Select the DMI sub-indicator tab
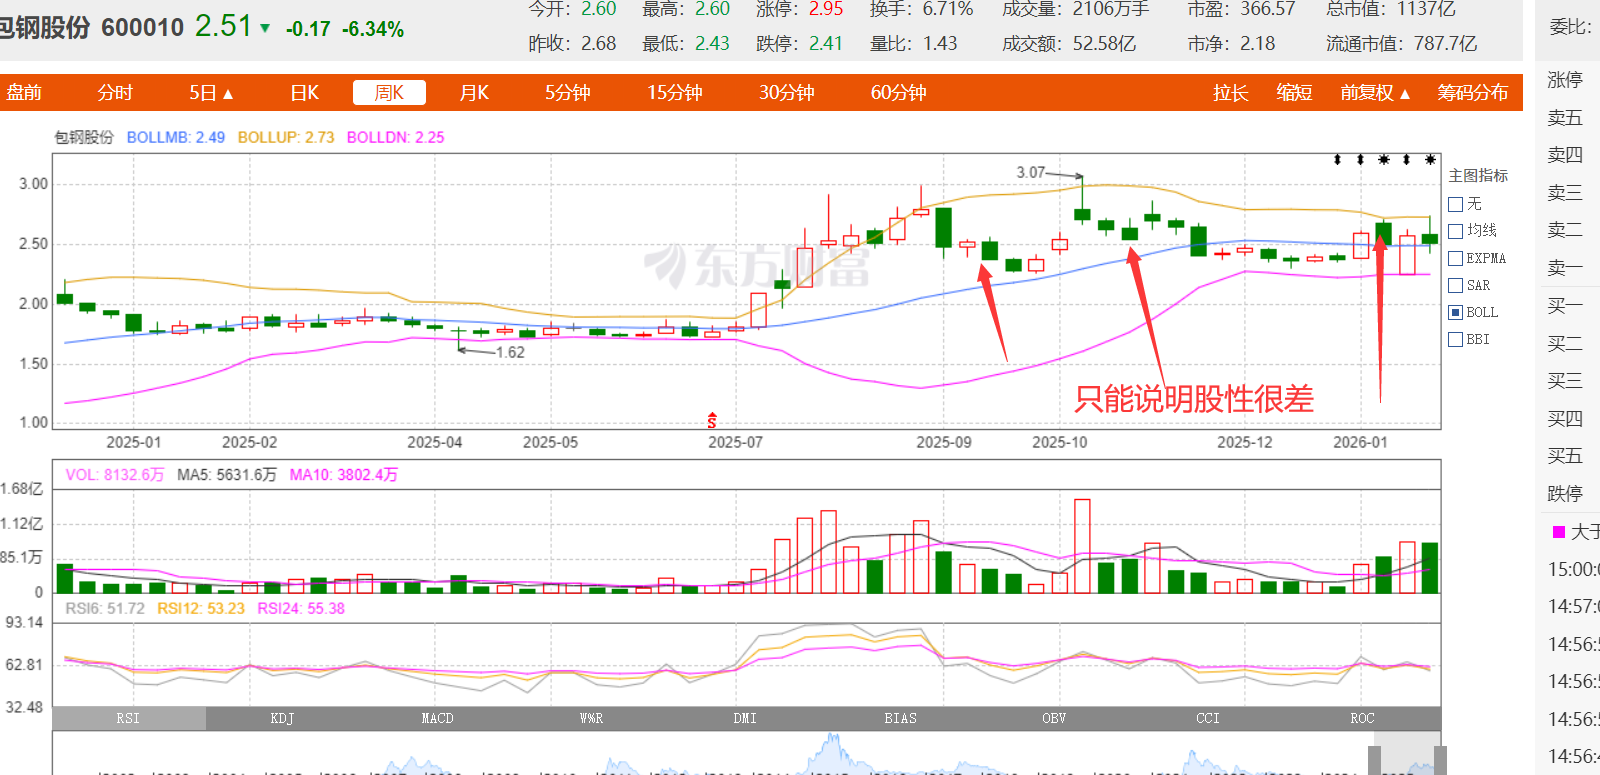The width and height of the screenshot is (1600, 775). click(x=745, y=718)
